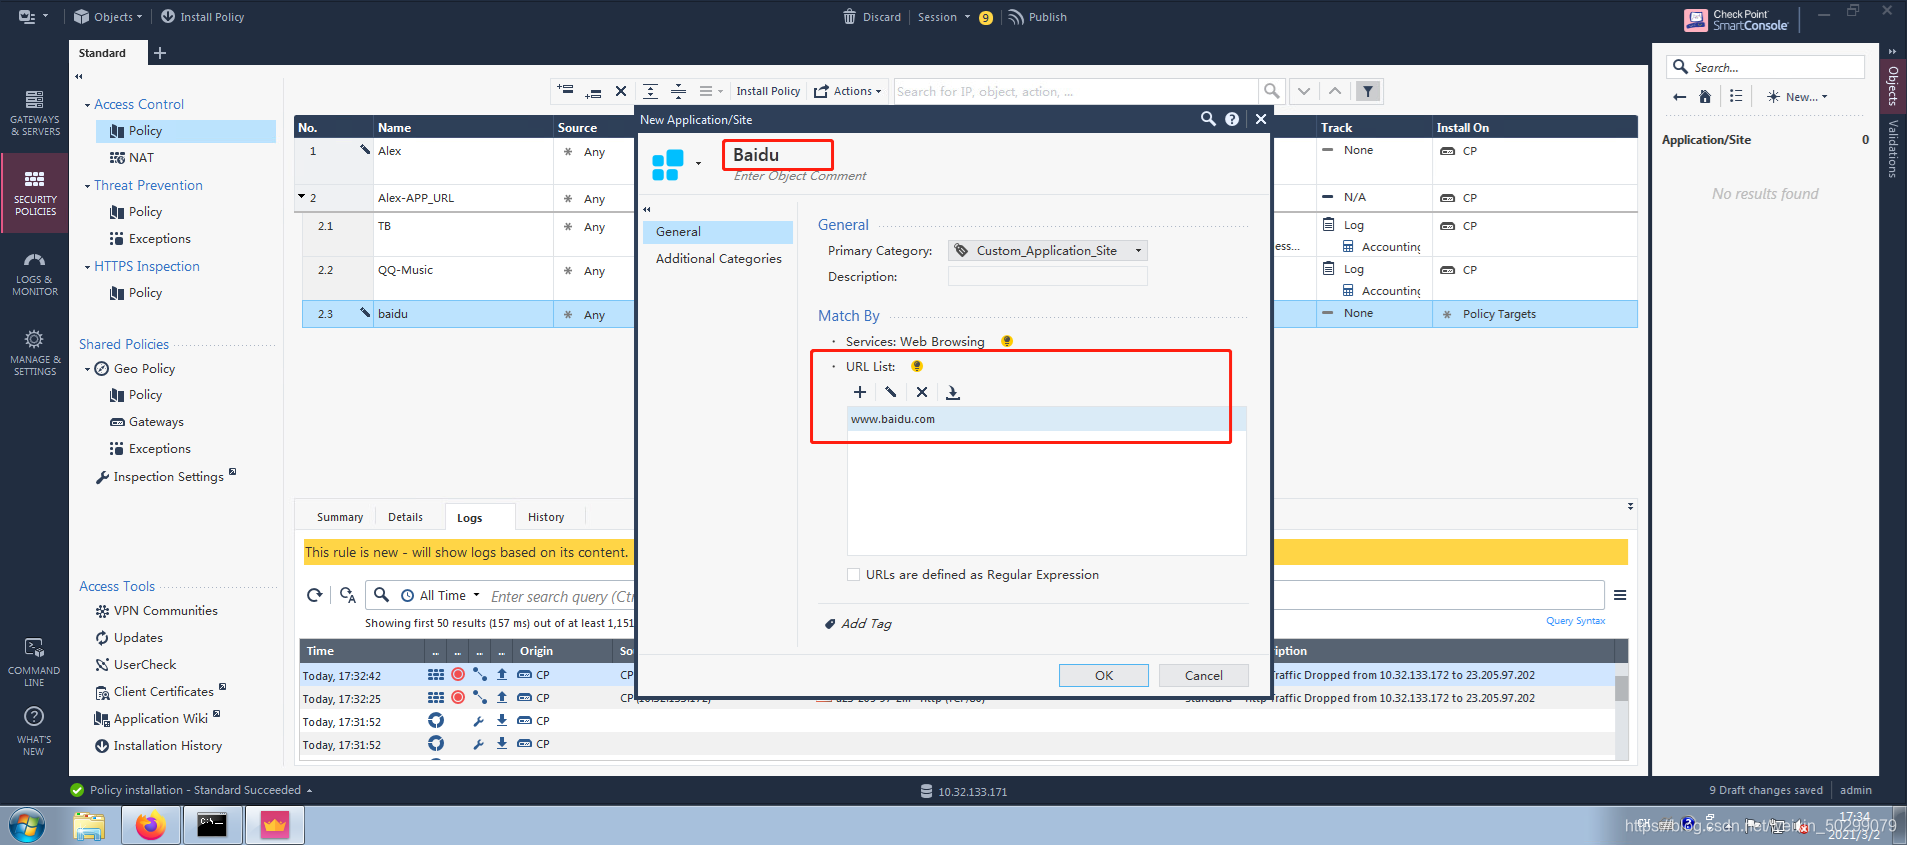Click Install Policy in rulebase toolbar
The image size is (1907, 845).
coord(768,91)
